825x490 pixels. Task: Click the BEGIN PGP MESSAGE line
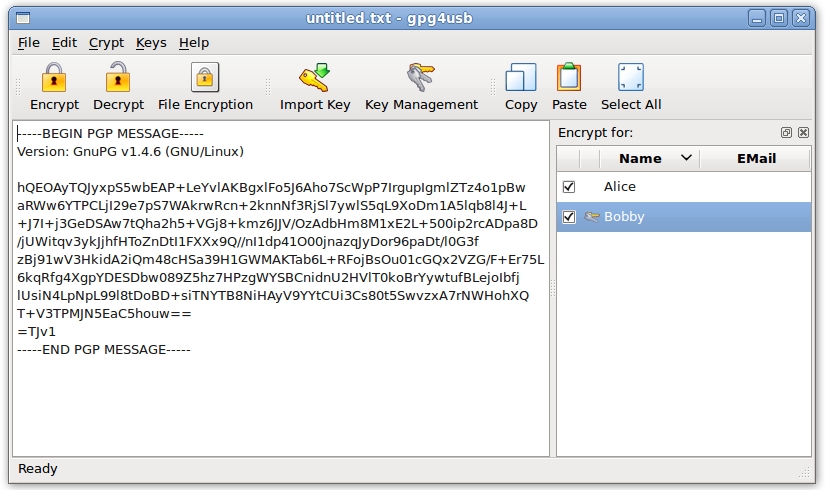click(x=110, y=134)
